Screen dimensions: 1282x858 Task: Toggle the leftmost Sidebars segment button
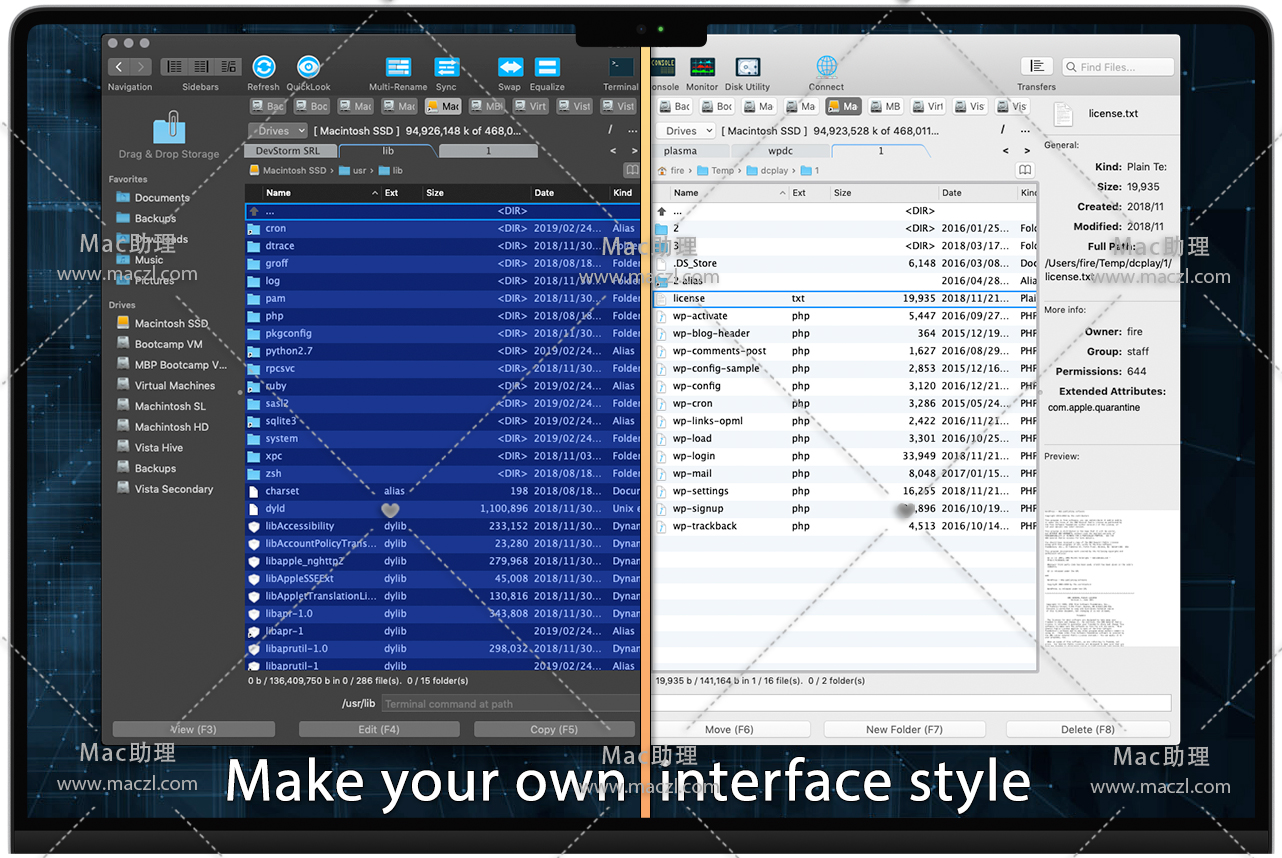click(x=174, y=67)
